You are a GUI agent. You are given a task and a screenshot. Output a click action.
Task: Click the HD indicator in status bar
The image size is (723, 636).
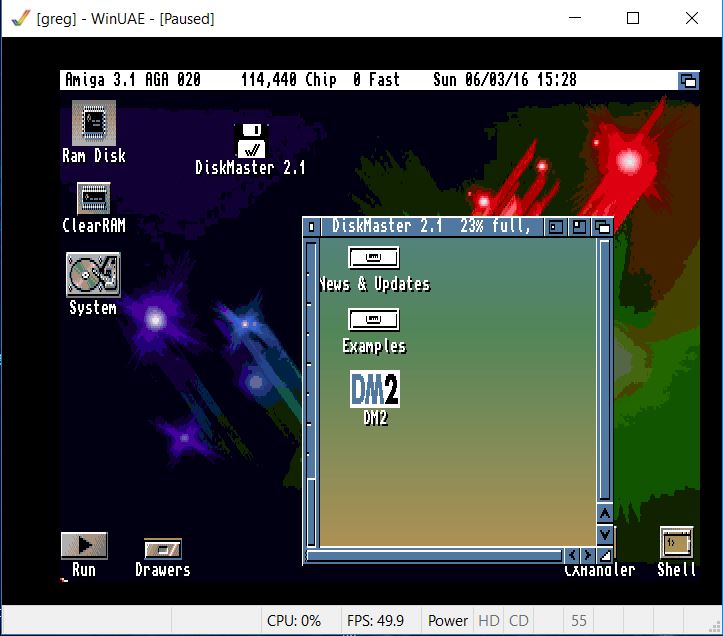coord(489,621)
